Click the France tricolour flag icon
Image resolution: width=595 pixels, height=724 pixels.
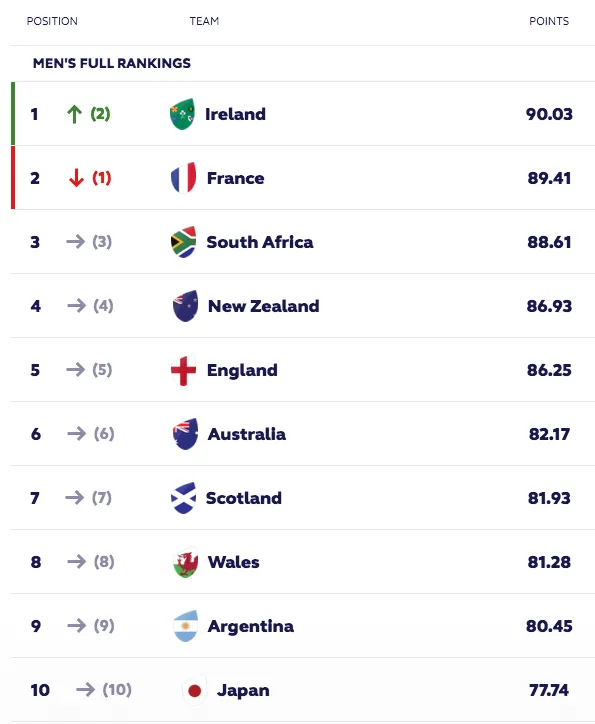pos(184,178)
